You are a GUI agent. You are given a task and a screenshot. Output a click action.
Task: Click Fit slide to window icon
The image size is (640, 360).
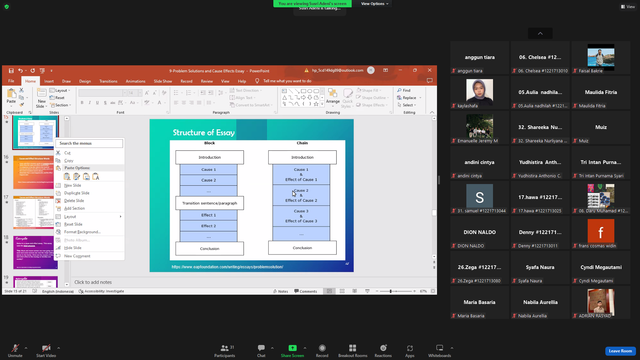coord(433,291)
